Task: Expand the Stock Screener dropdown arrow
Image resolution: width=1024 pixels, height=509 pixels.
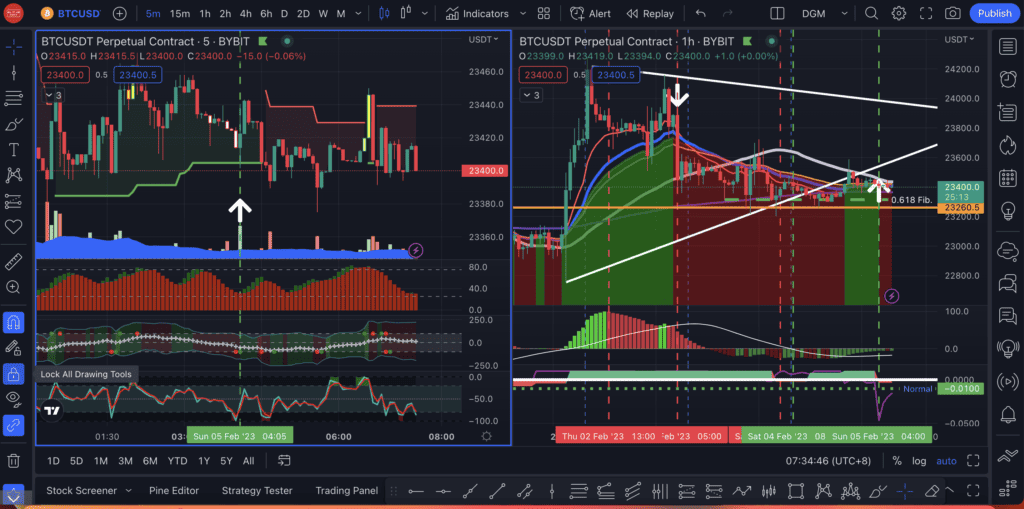Action: 128,490
